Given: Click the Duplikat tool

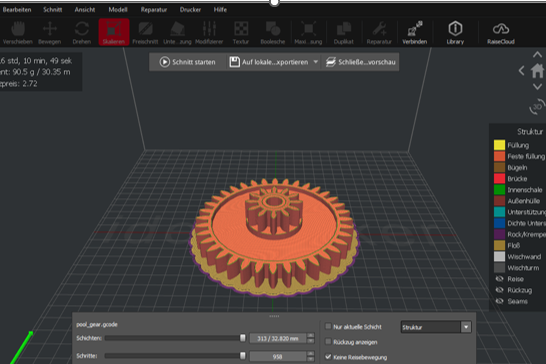Looking at the screenshot, I should point(344,32).
